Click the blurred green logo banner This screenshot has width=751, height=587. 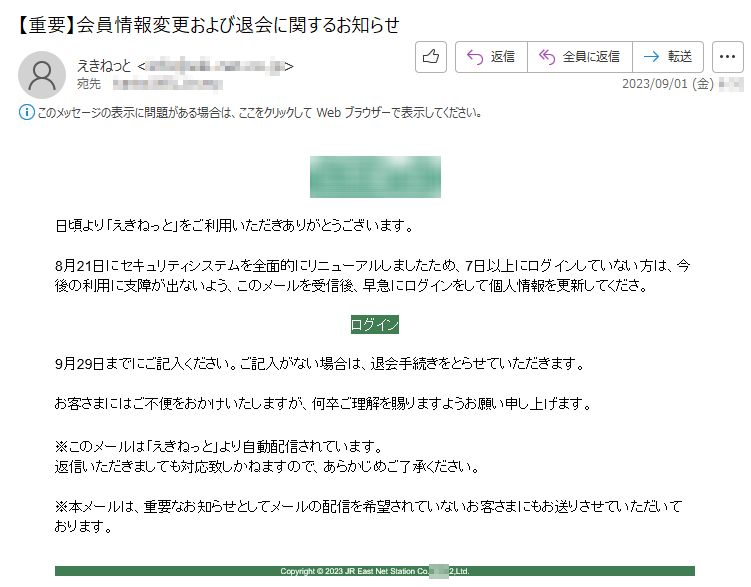(375, 177)
